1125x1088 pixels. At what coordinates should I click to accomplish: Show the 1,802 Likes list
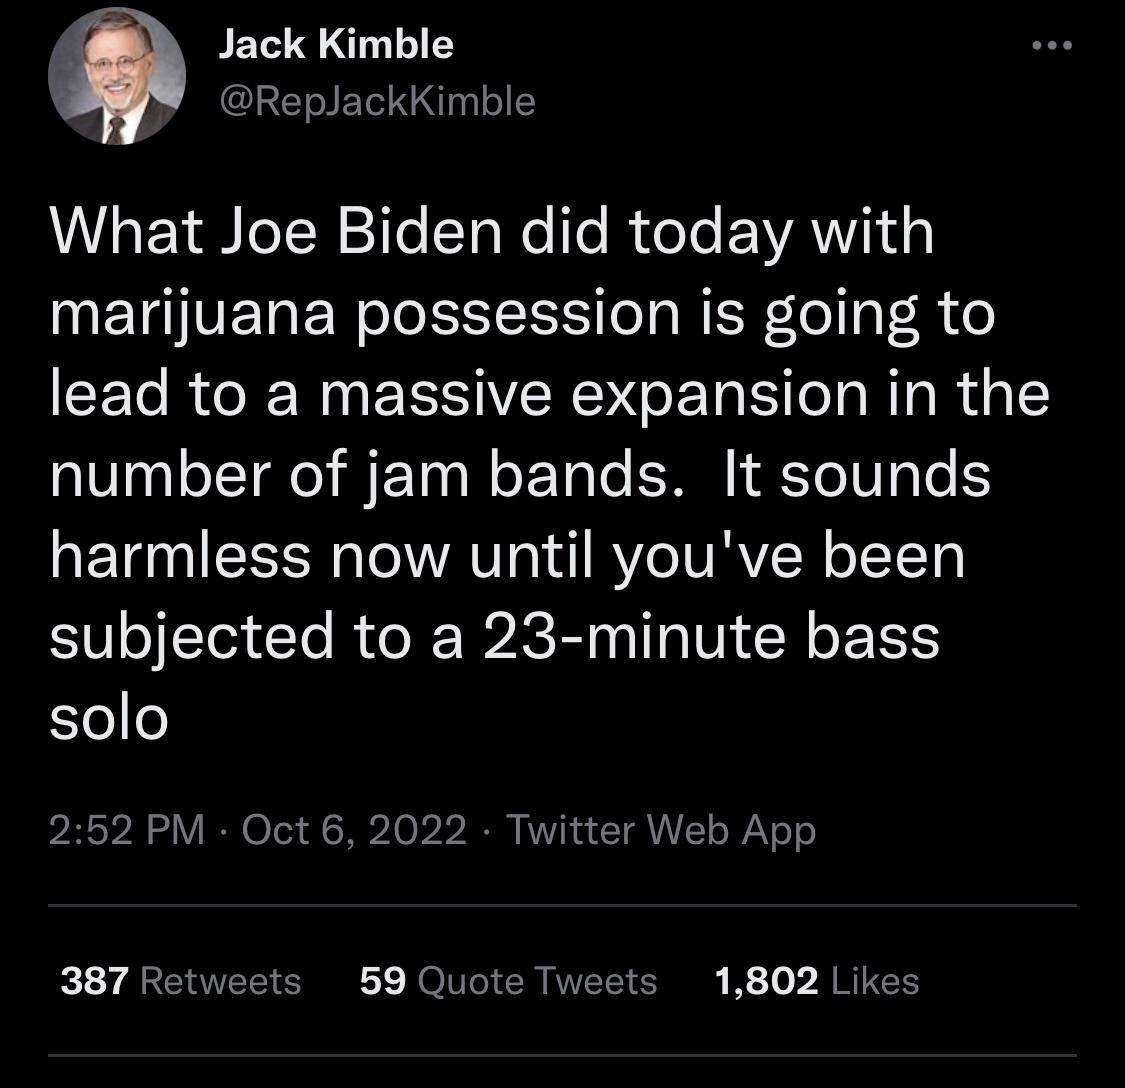(817, 981)
